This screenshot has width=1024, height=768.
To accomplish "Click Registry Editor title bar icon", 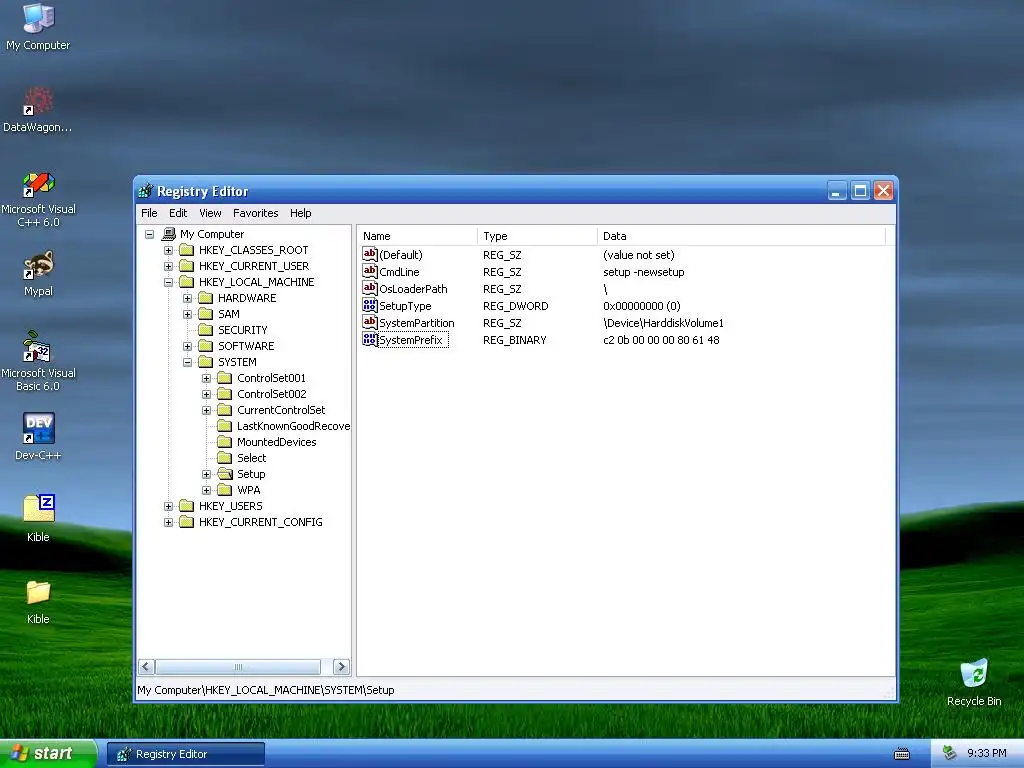I will pos(146,191).
